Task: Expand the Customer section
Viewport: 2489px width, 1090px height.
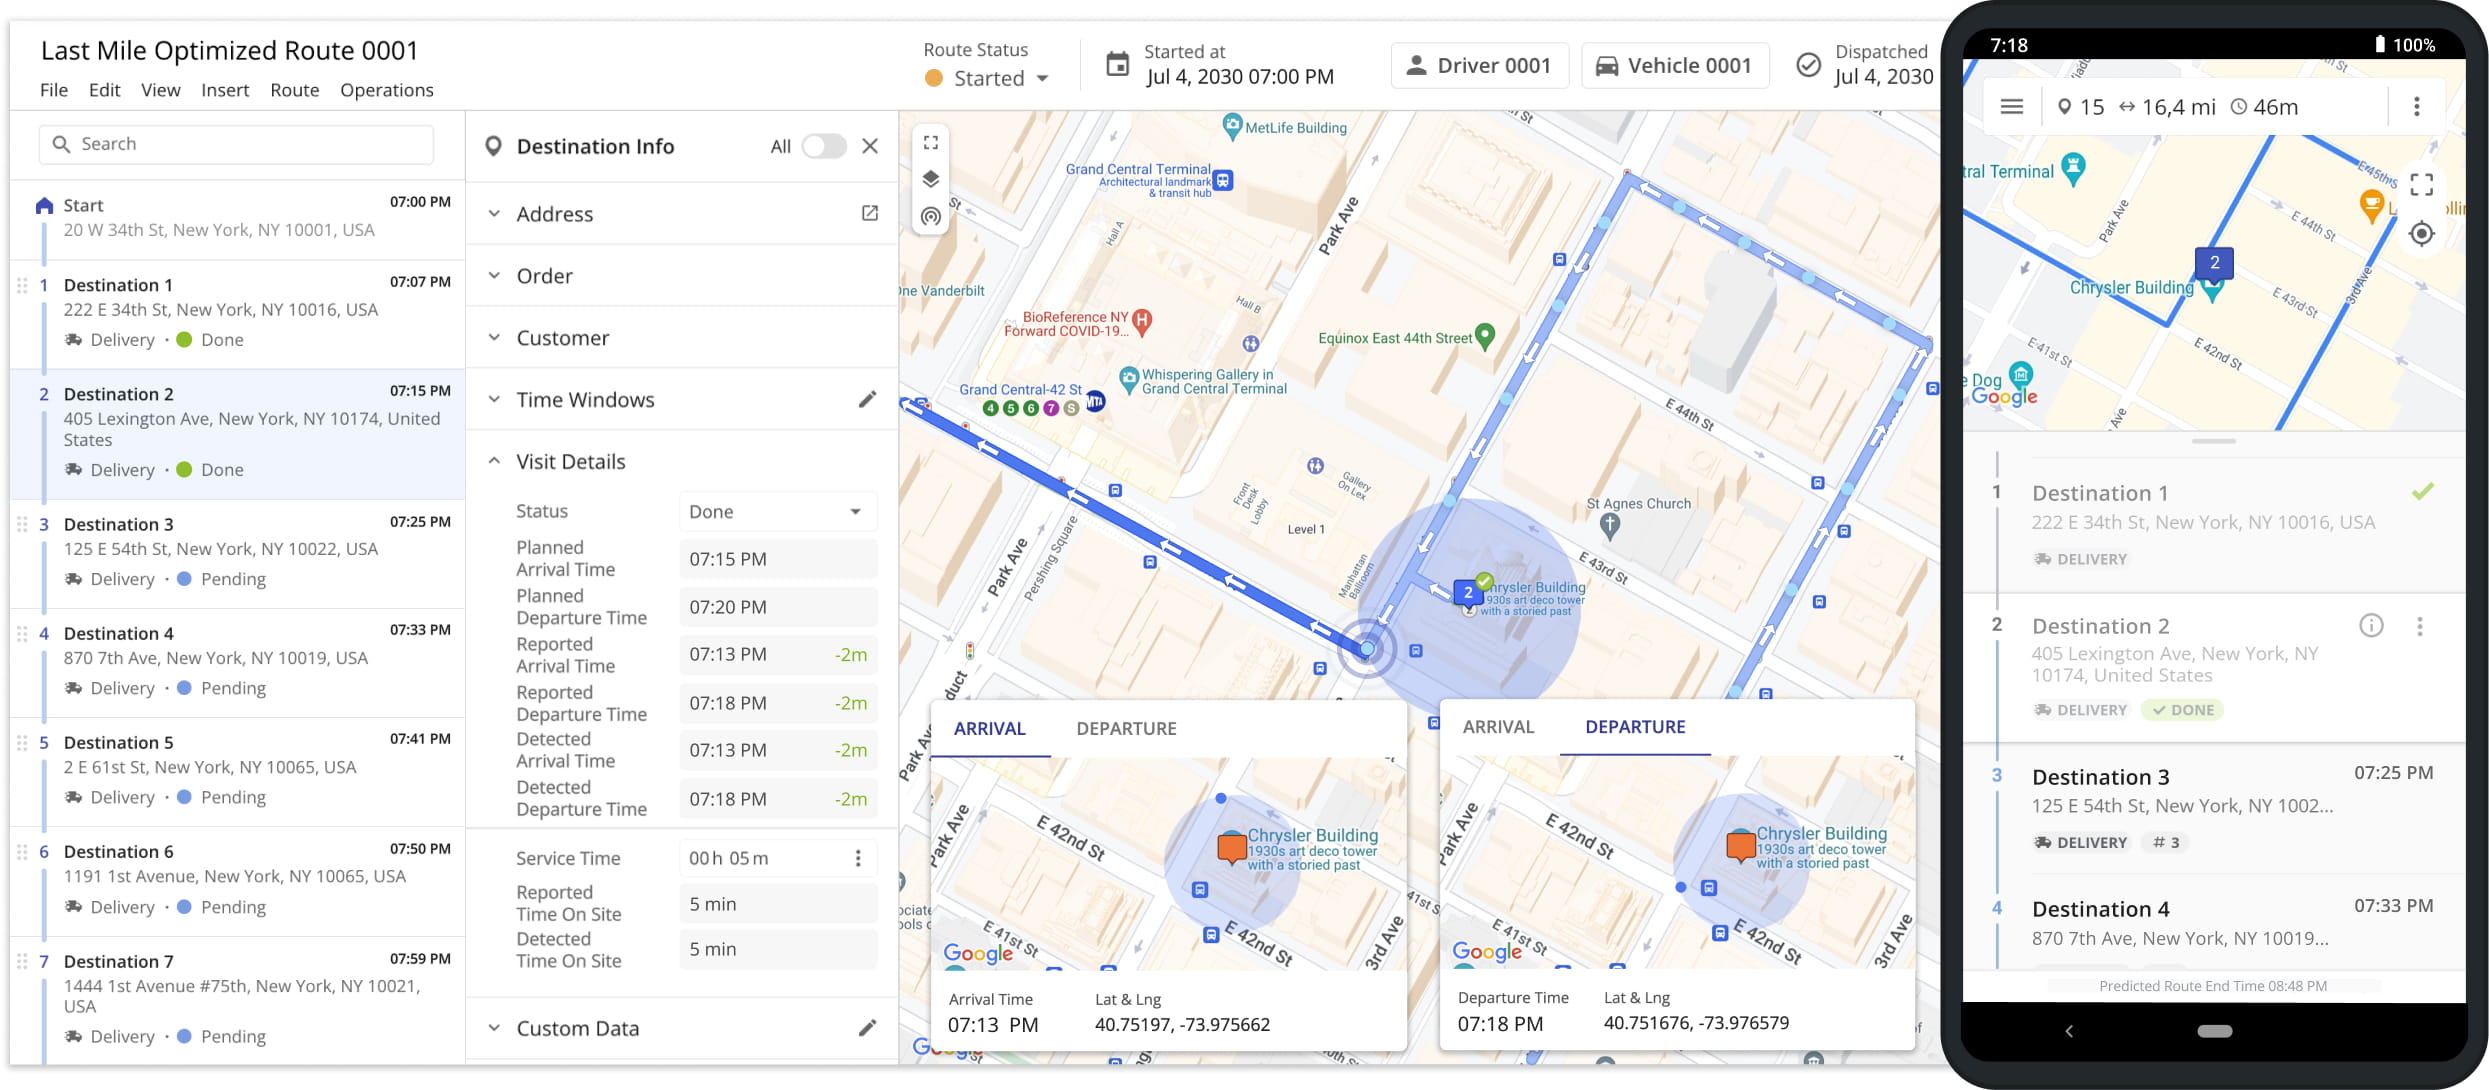Action: coord(562,338)
